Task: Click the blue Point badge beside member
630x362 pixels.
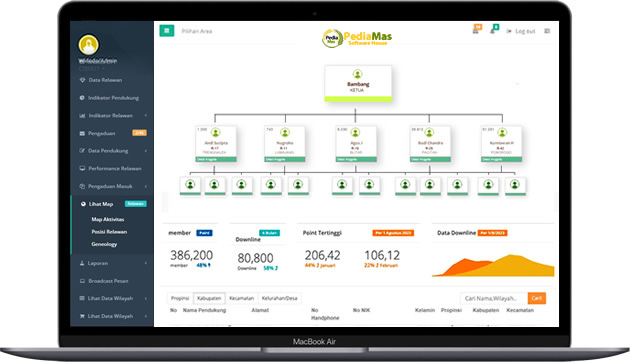Action: click(205, 233)
